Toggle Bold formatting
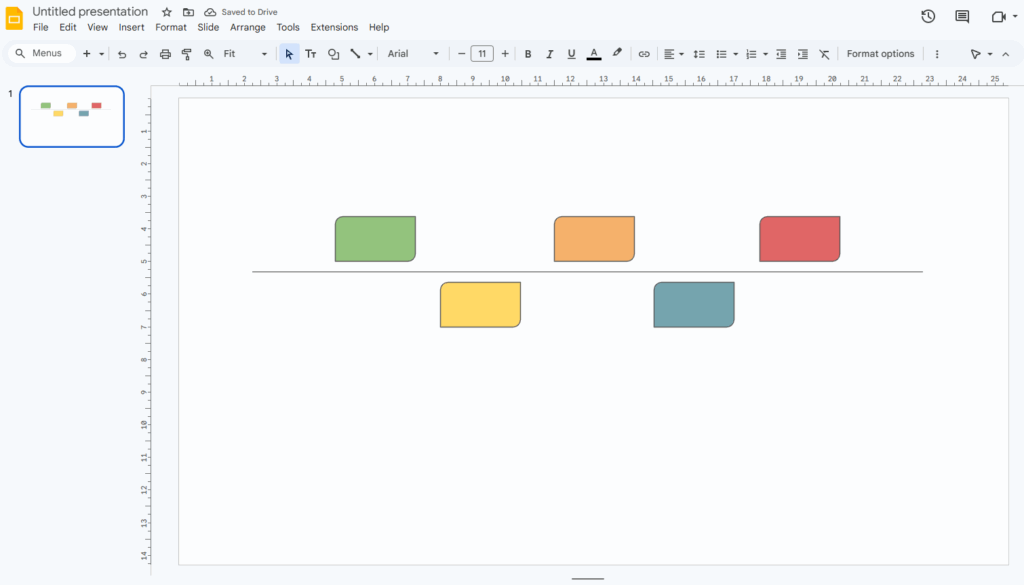Screen dimensions: 1024x585 tap(528, 54)
